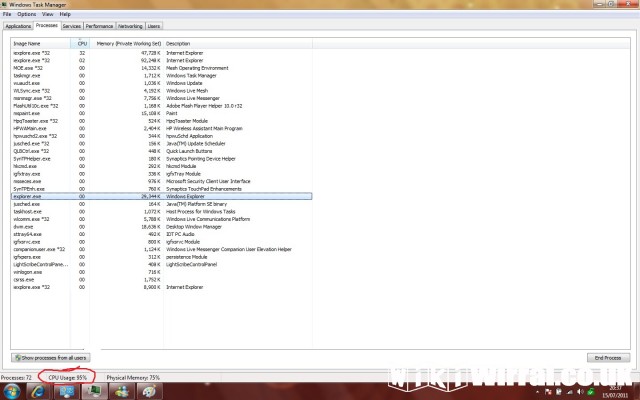Select the igfxsrvc.exe process

pyautogui.click(x=162, y=242)
